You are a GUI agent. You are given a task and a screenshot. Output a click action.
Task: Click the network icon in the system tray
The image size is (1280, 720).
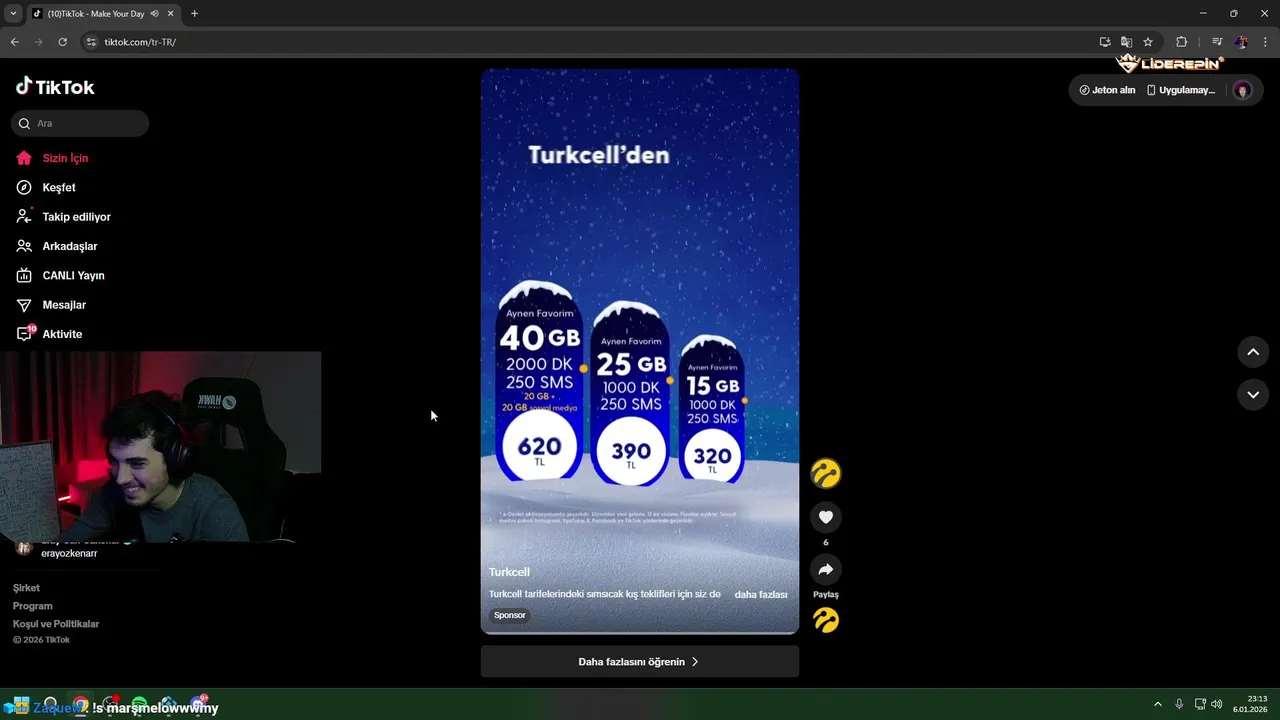coord(1200,704)
